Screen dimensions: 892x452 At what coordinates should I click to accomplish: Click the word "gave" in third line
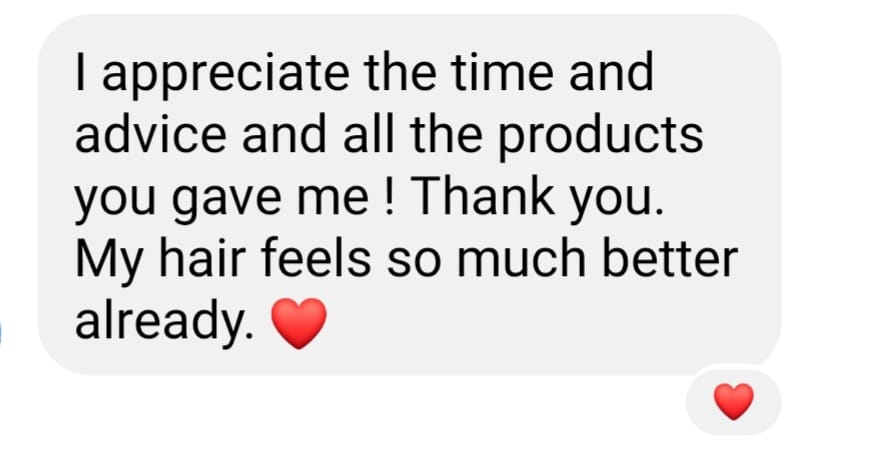tap(229, 201)
